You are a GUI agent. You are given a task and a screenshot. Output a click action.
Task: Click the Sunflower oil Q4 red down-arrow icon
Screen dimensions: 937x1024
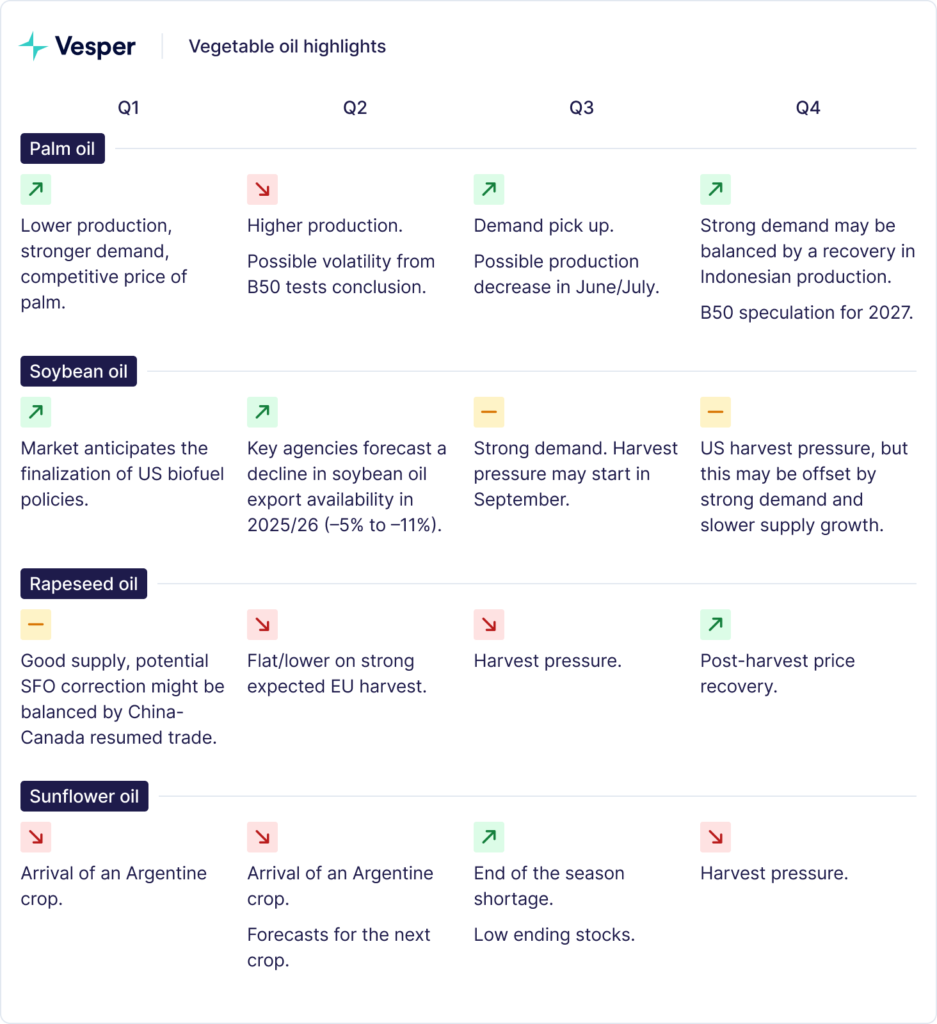715,837
